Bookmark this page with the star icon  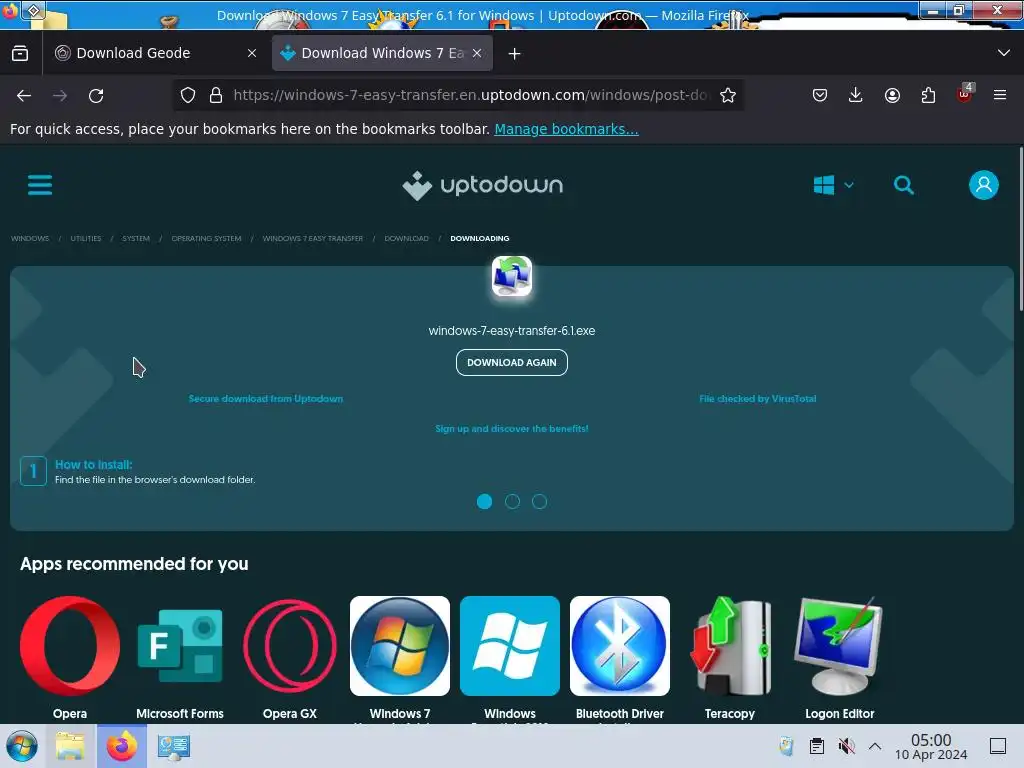tap(728, 95)
